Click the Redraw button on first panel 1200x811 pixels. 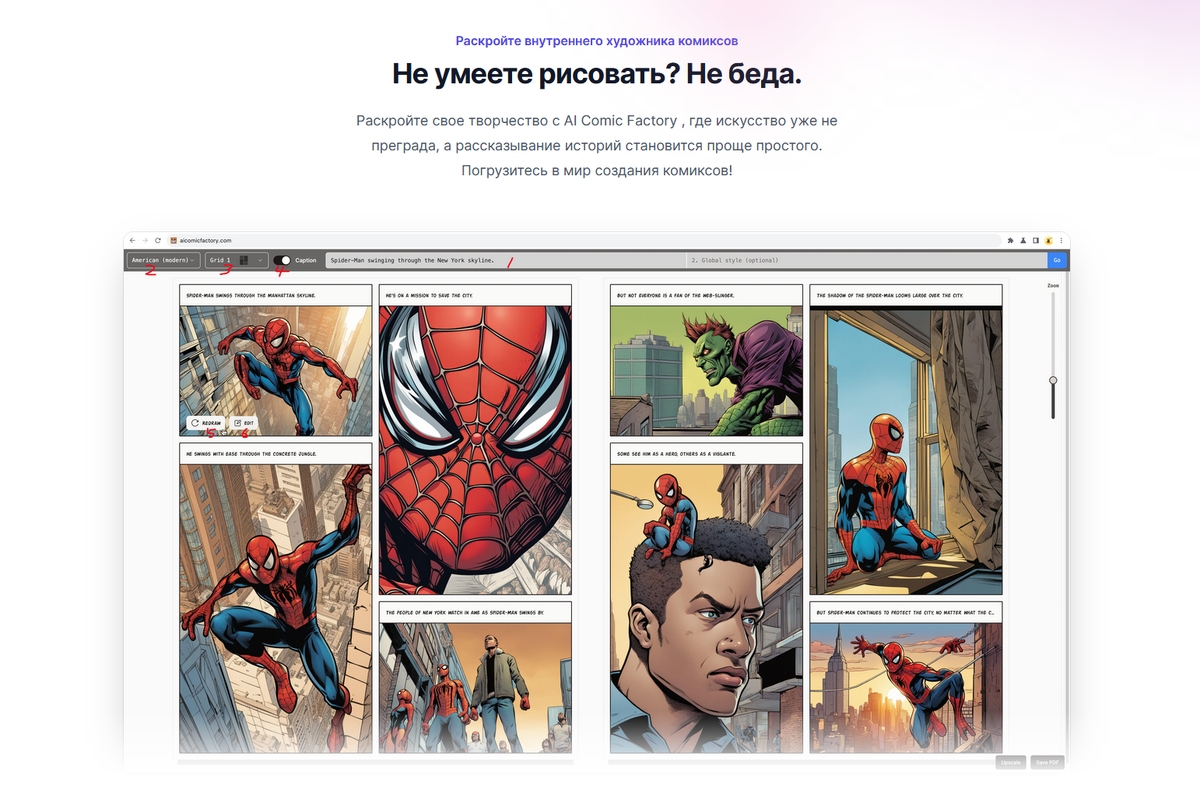pos(206,423)
